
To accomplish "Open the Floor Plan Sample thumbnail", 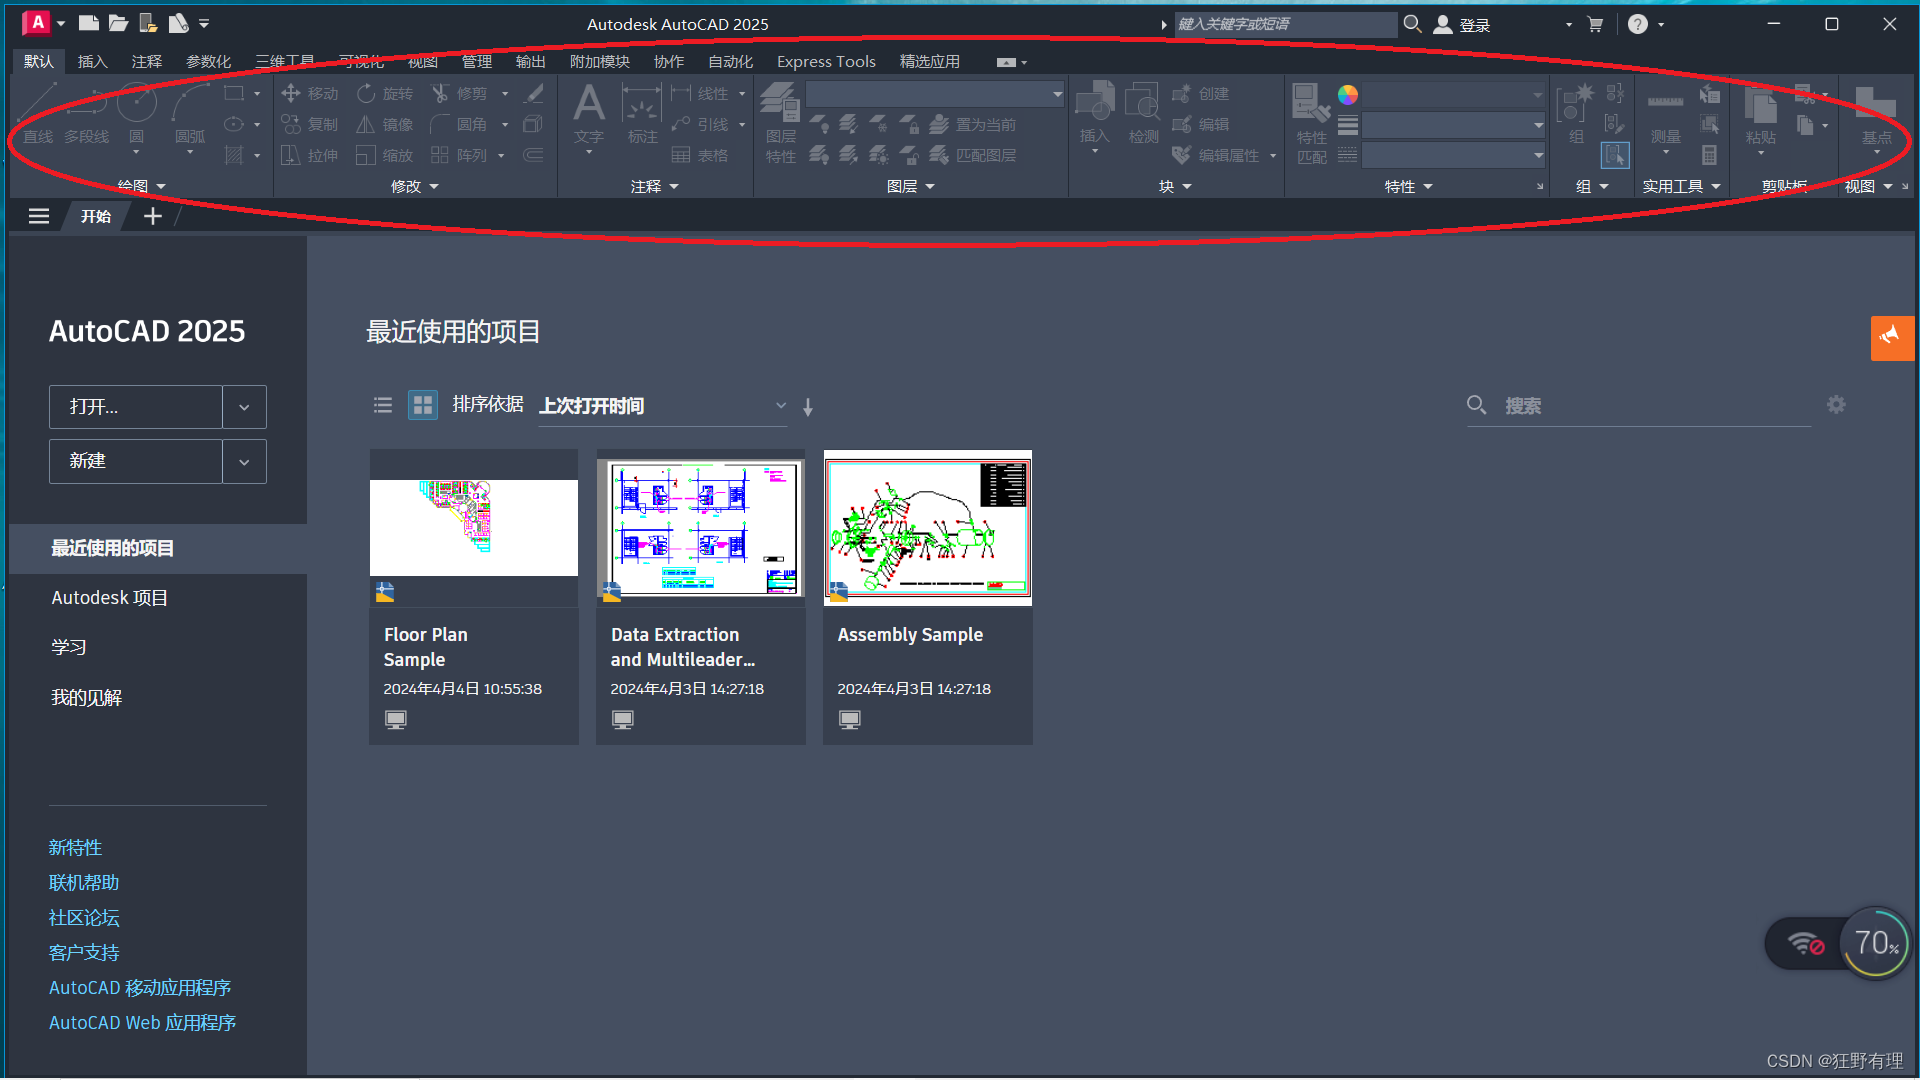I will coord(474,527).
